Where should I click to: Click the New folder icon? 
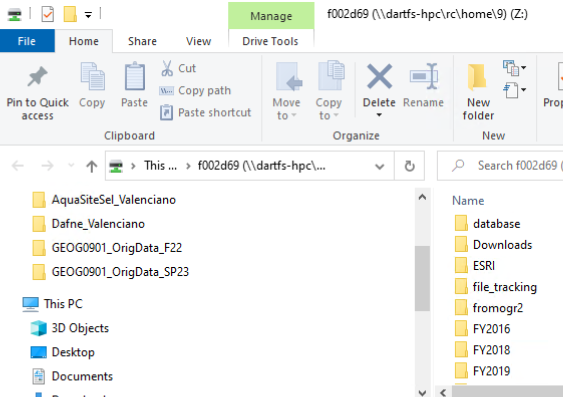477,76
